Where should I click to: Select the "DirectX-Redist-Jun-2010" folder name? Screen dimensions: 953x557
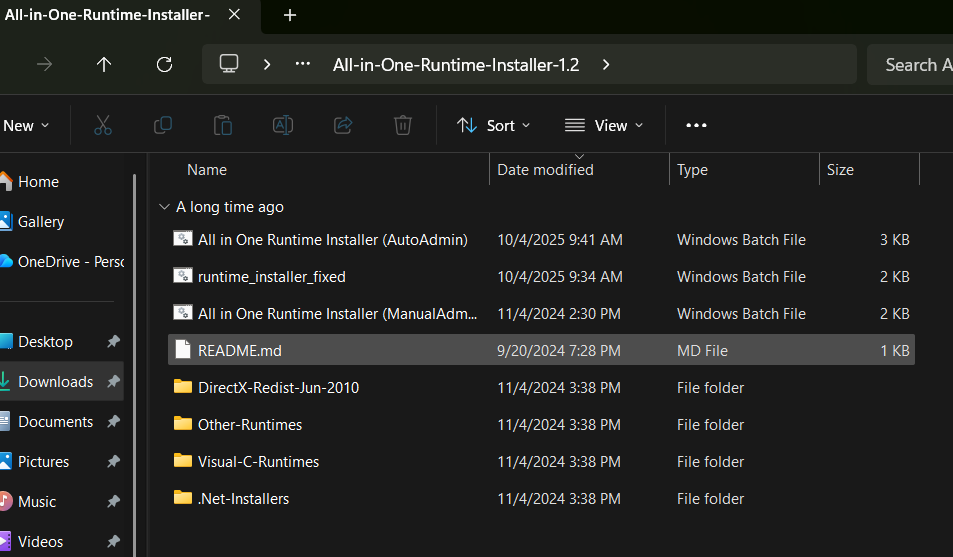pos(278,388)
